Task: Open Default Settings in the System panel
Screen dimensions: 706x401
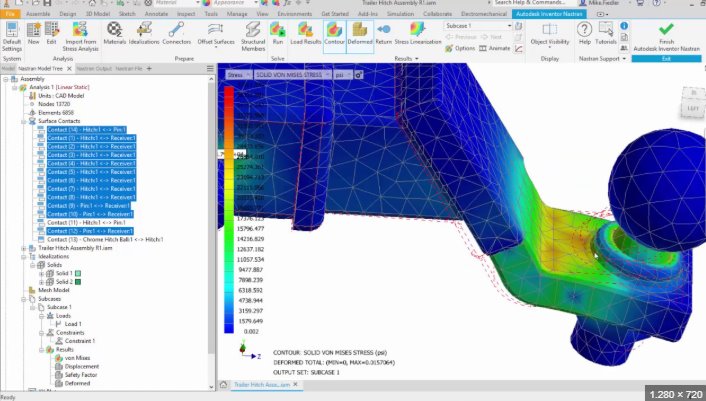Action: (x=12, y=36)
